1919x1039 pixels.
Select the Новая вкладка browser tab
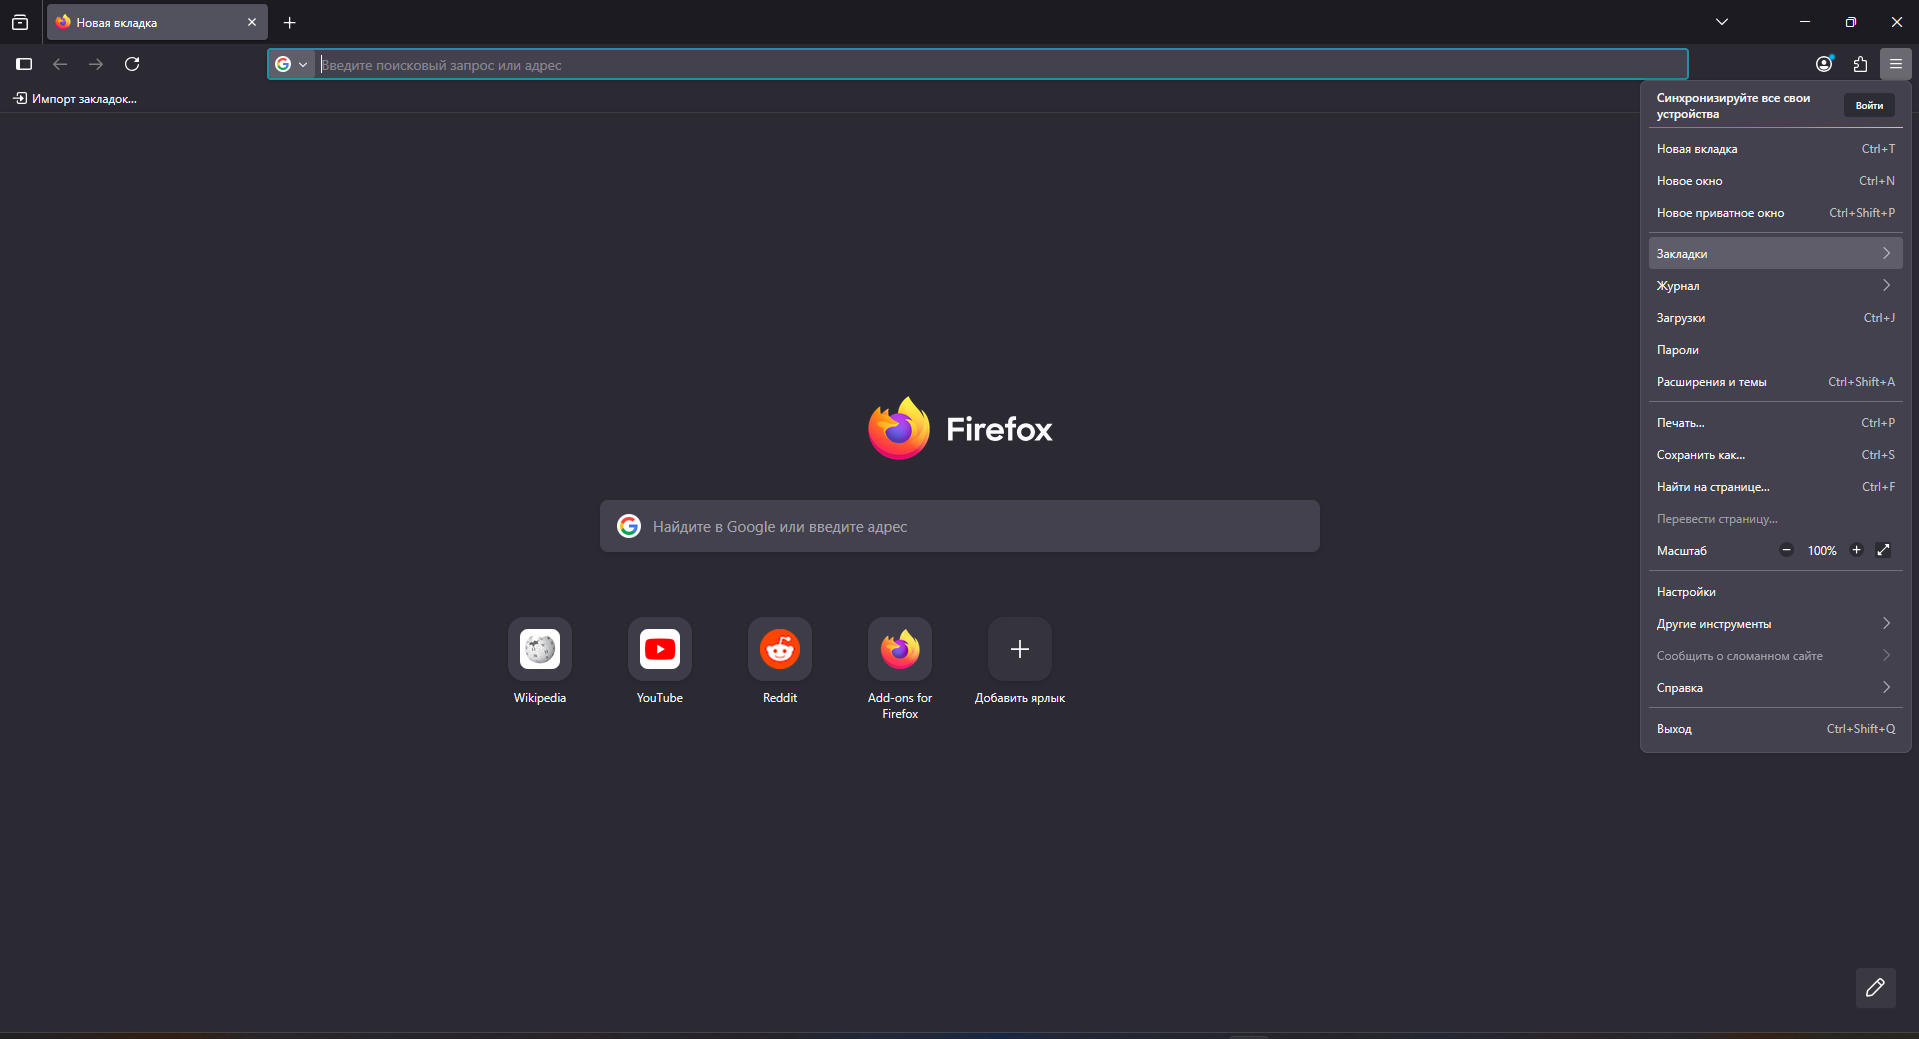click(157, 22)
